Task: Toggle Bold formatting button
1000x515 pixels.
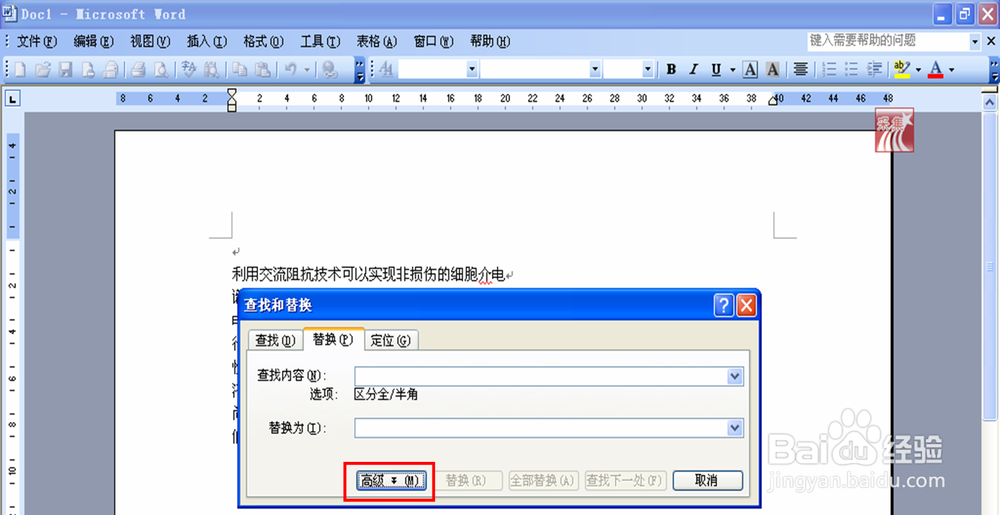Action: 671,69
